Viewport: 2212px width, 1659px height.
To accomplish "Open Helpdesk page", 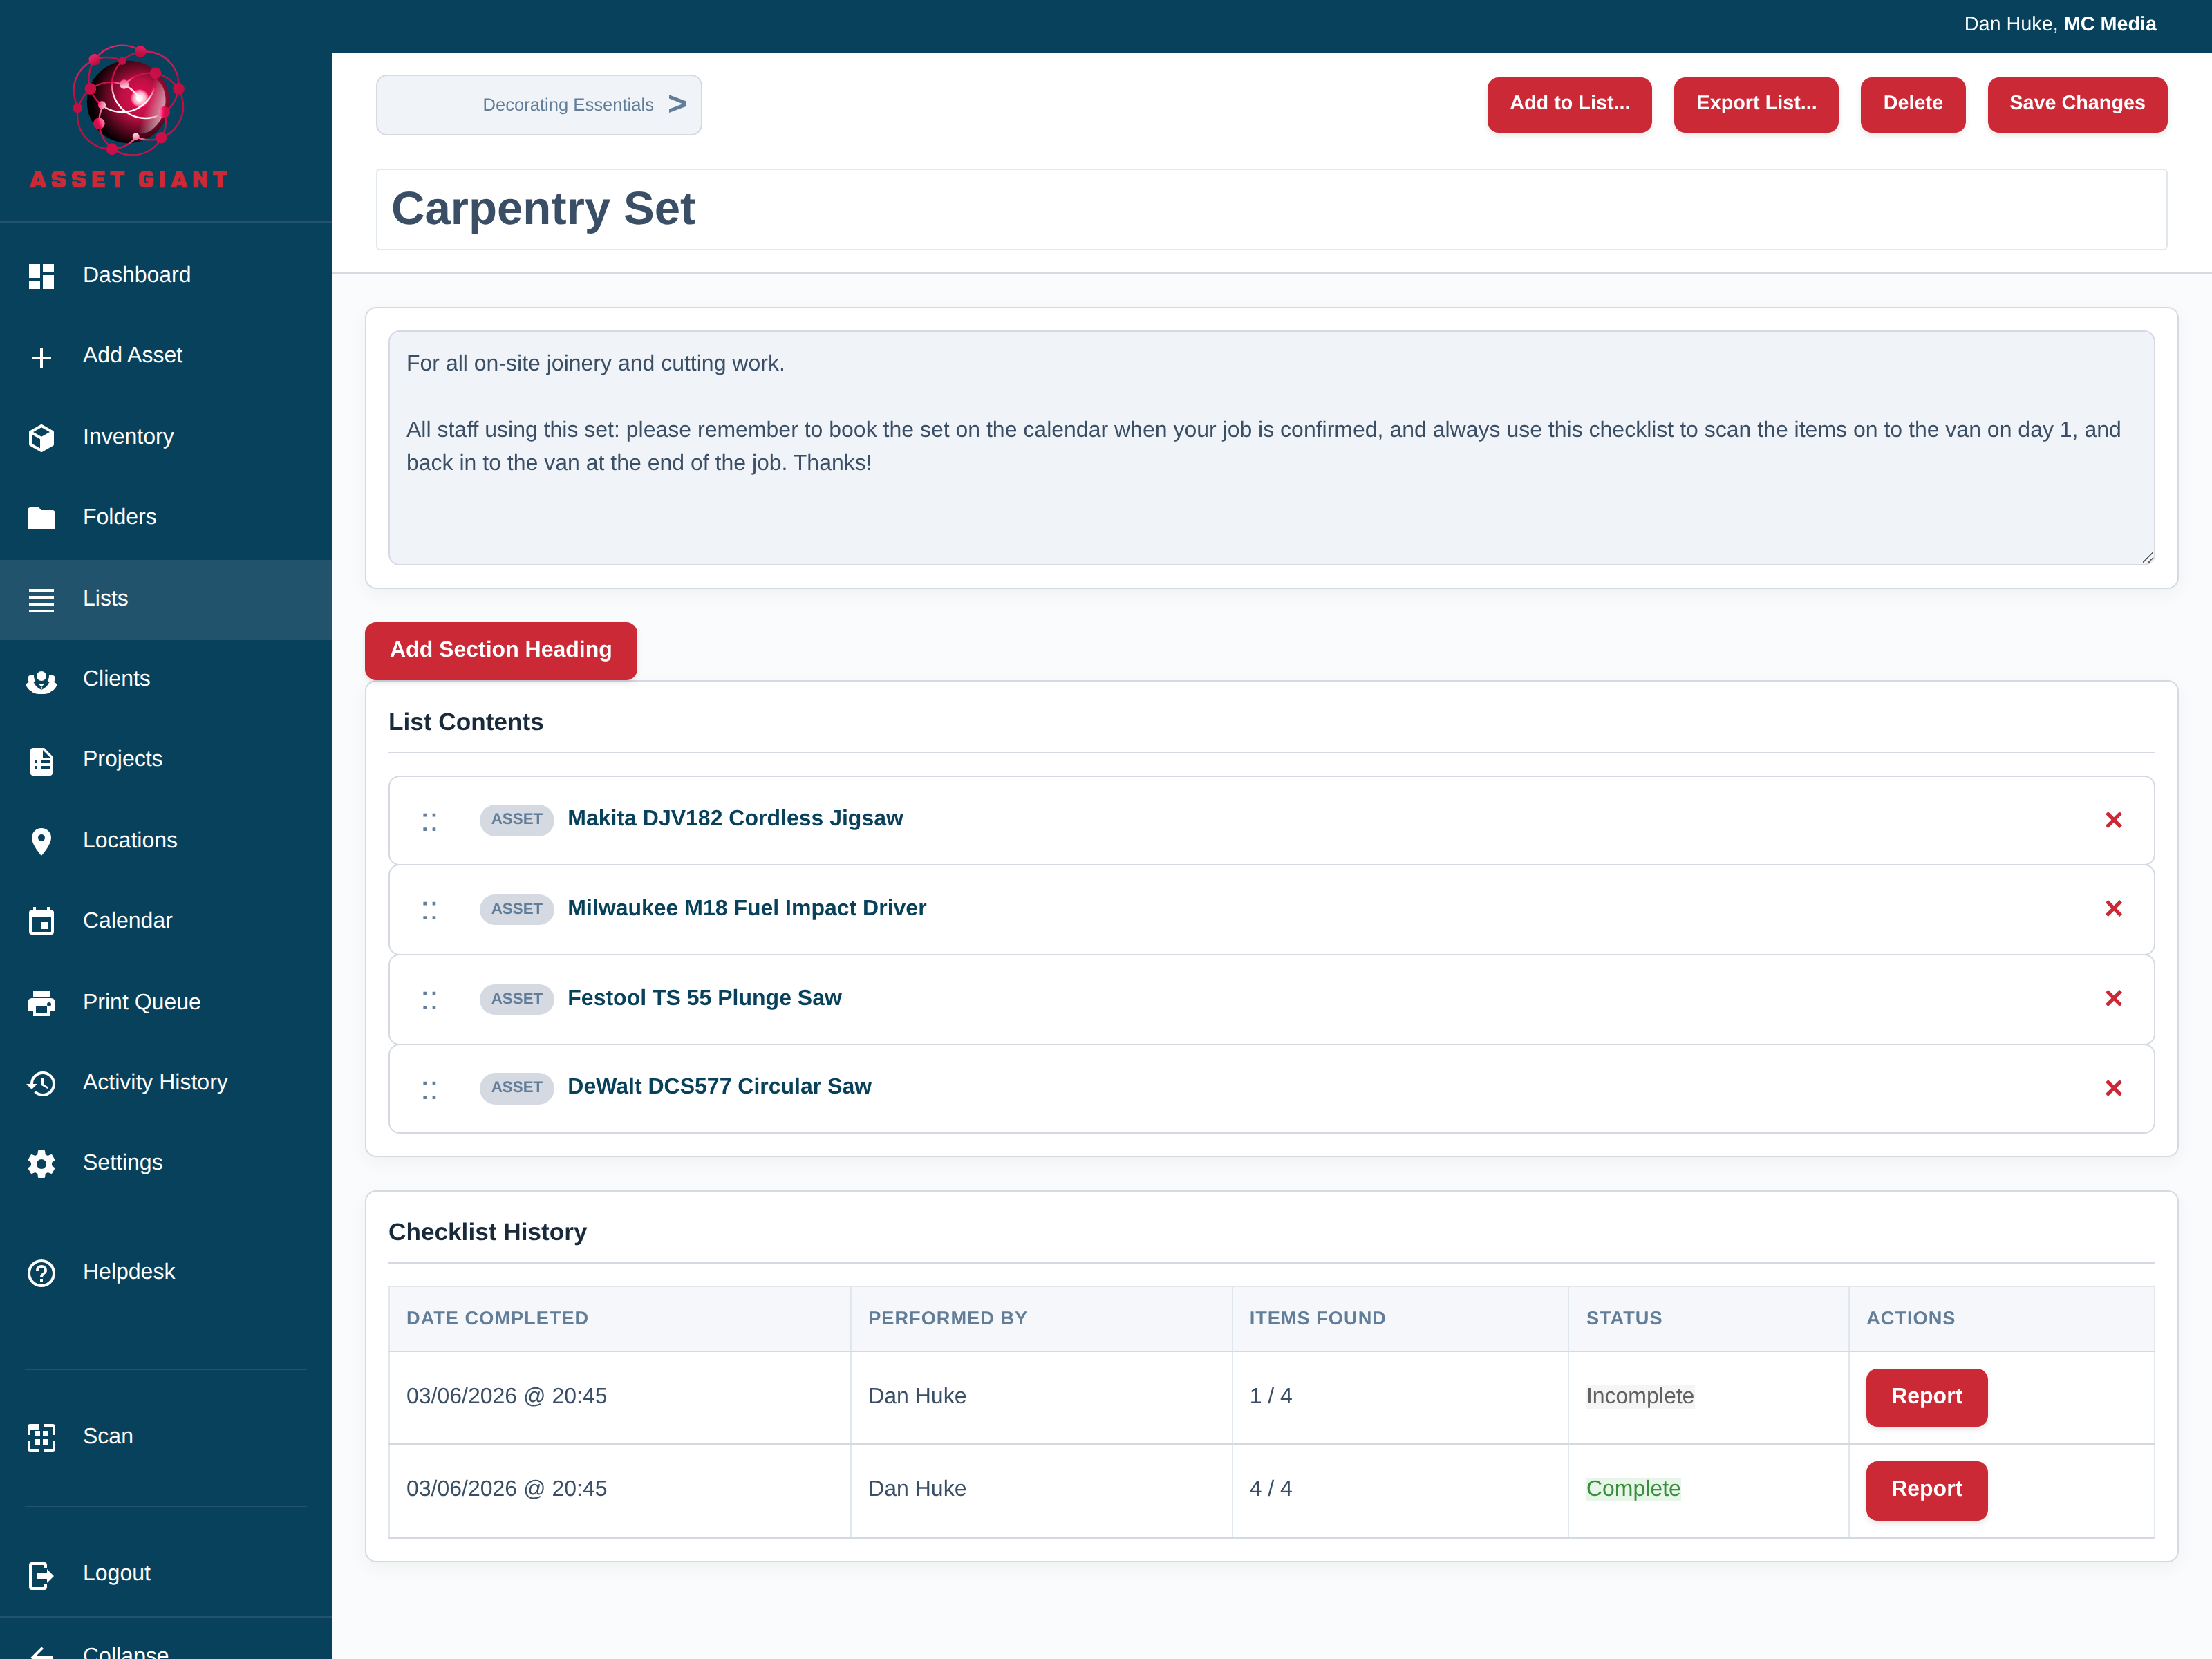I will [x=166, y=1272].
